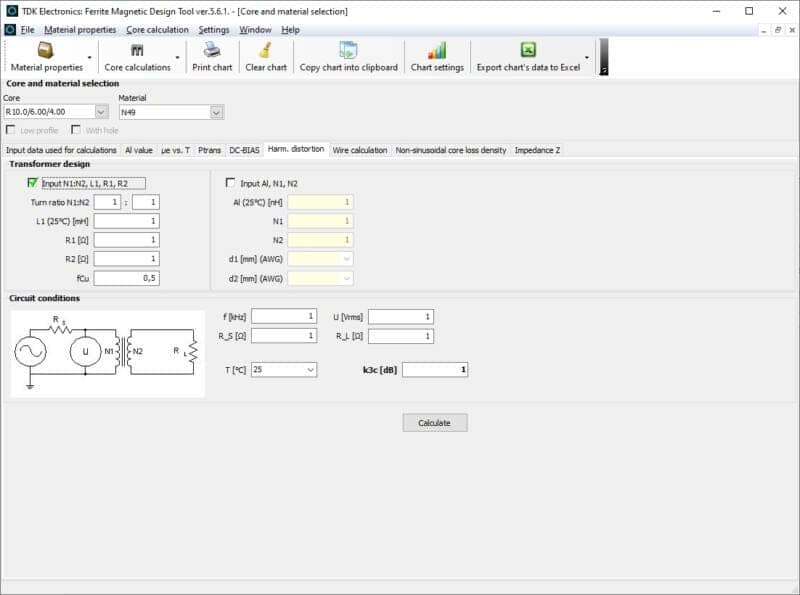Expand Export to Excel dropdown arrow

tap(587, 57)
